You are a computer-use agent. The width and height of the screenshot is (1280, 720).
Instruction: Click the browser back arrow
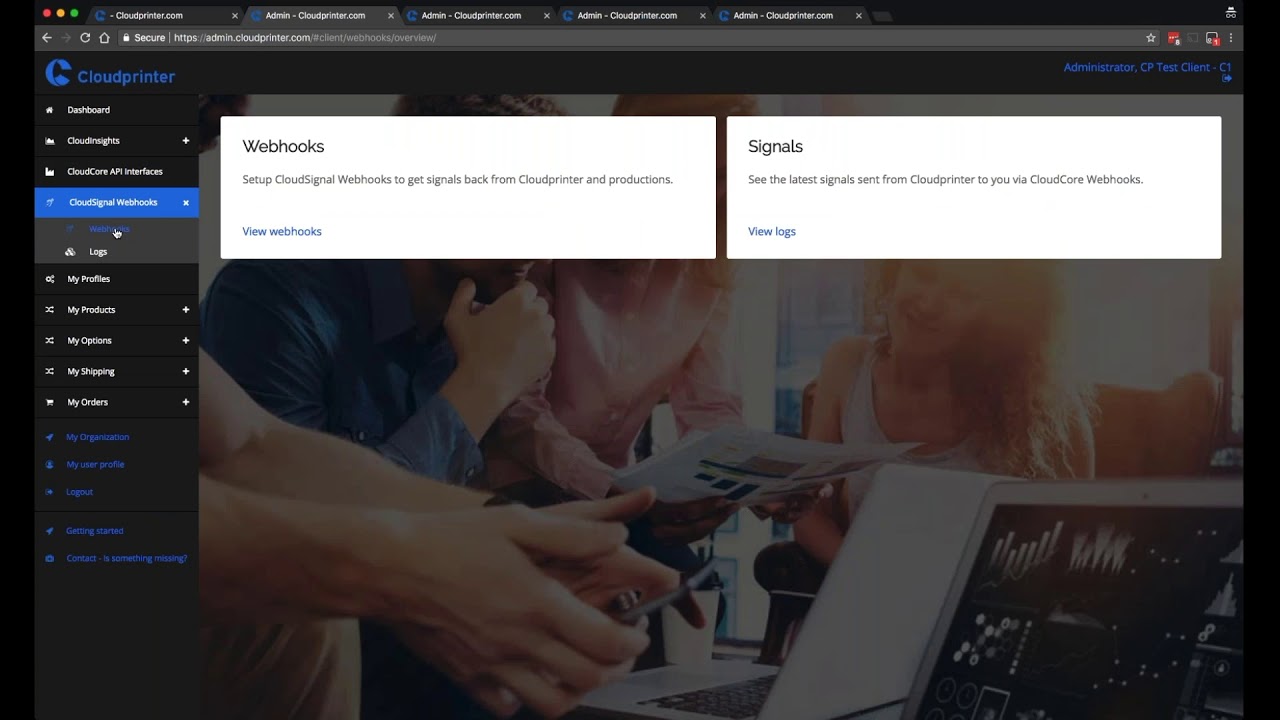point(46,38)
